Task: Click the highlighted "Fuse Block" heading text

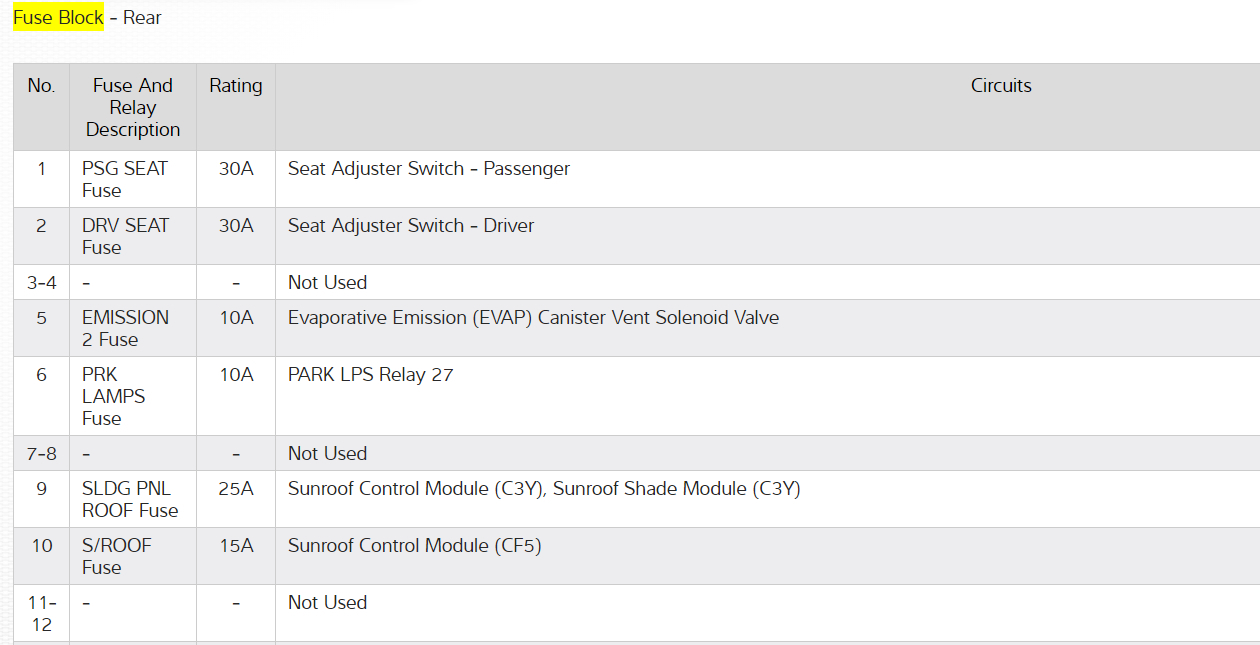Action: pos(58,18)
